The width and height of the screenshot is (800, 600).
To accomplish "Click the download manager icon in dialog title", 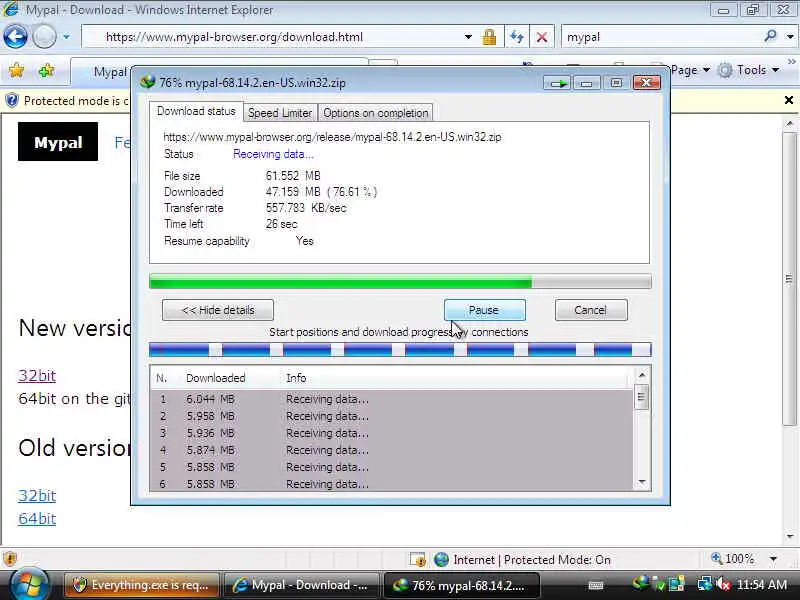I will click(148, 82).
